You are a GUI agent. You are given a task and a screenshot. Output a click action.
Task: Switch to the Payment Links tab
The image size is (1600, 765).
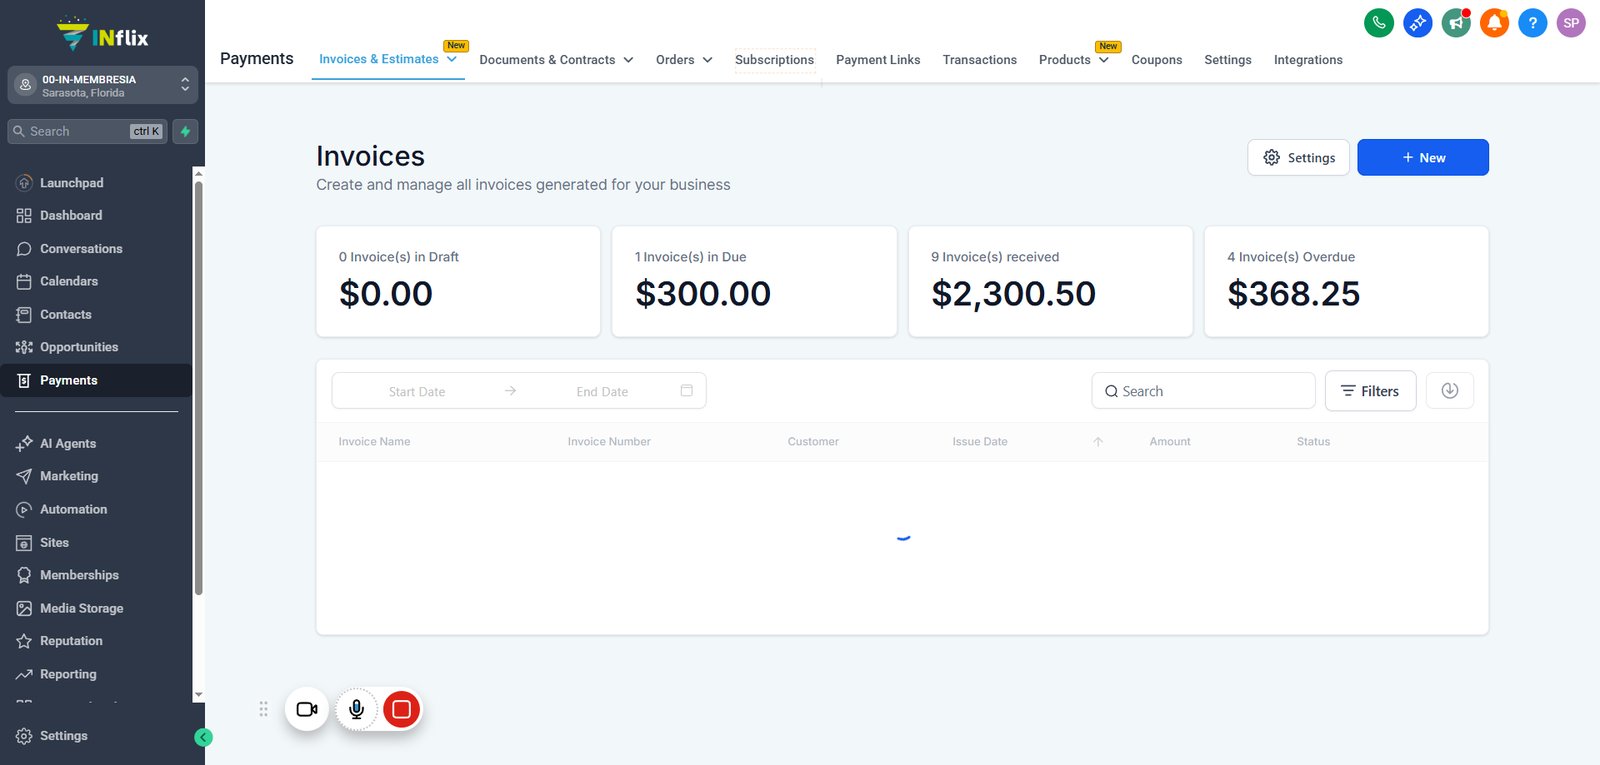878,60
